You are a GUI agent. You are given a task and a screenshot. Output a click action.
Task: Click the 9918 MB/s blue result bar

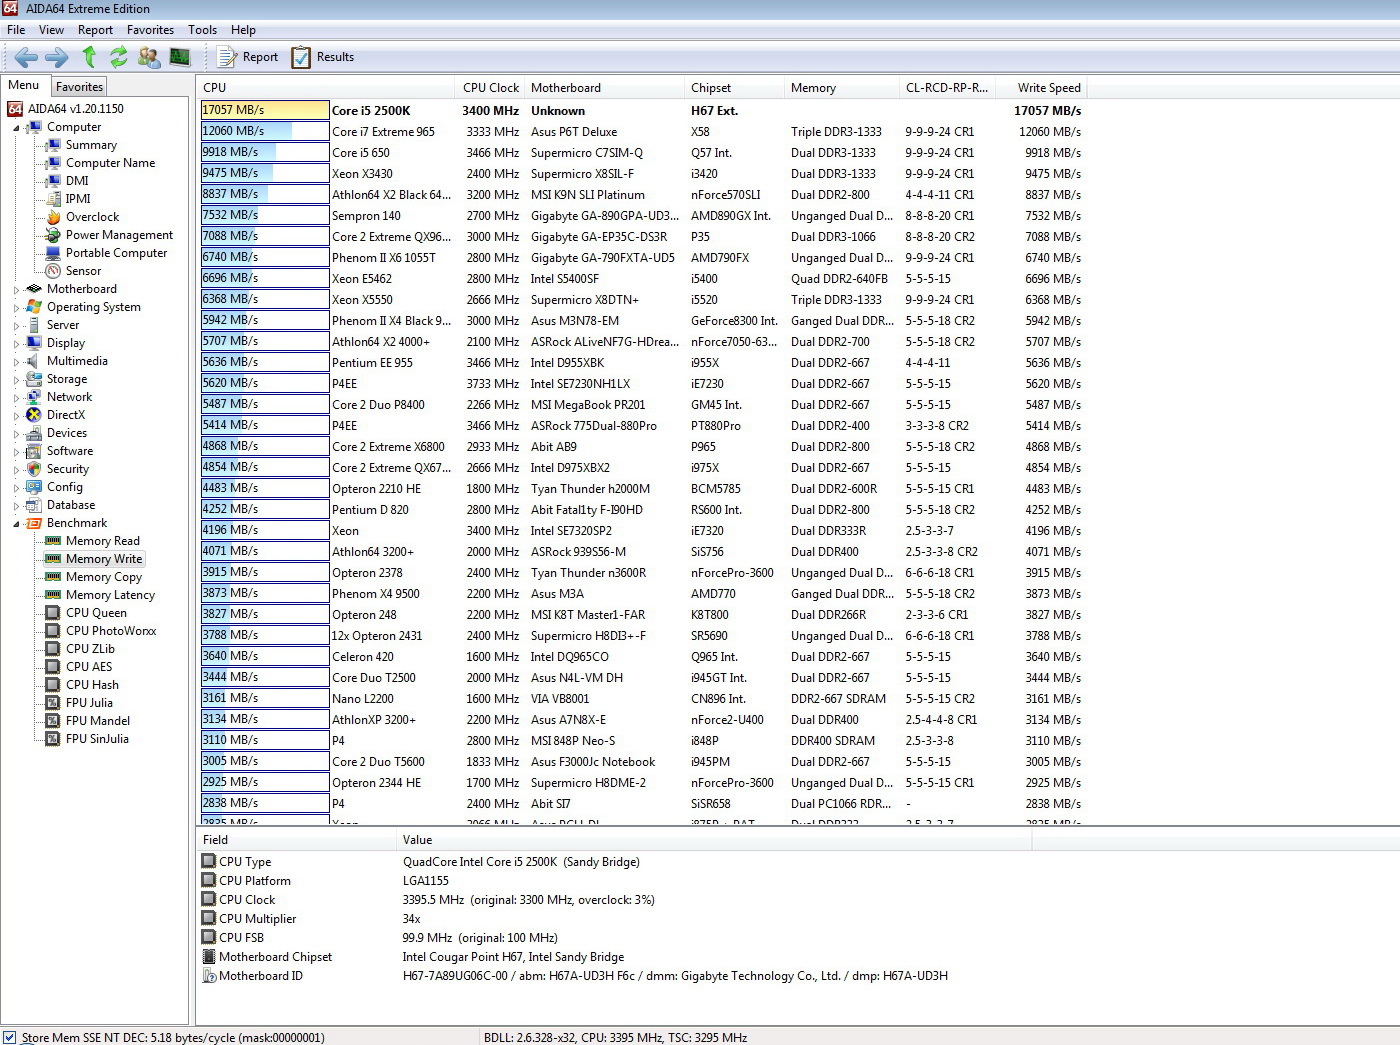(265, 152)
